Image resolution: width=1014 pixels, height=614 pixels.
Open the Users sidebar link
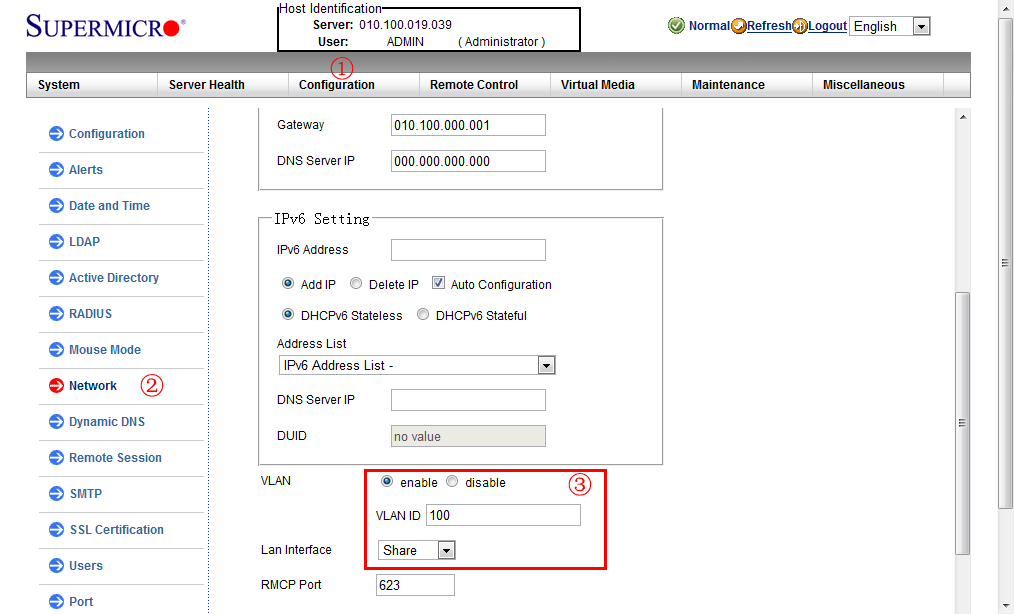(x=86, y=565)
